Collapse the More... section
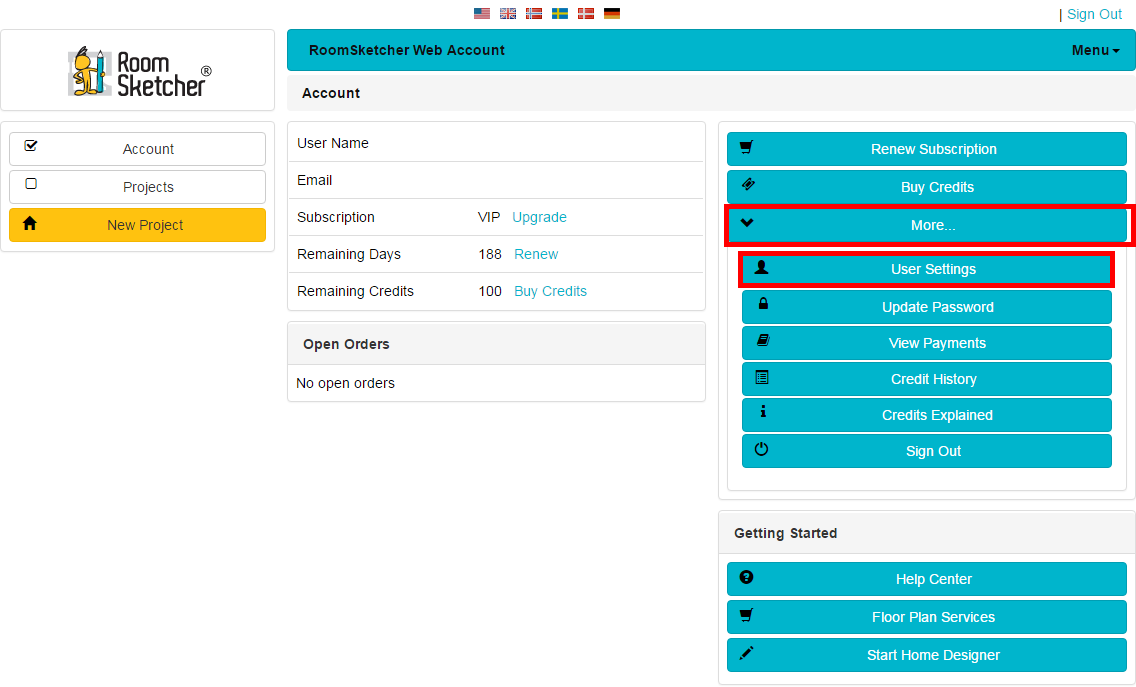This screenshot has height=687, width=1136. pyautogui.click(x=927, y=225)
